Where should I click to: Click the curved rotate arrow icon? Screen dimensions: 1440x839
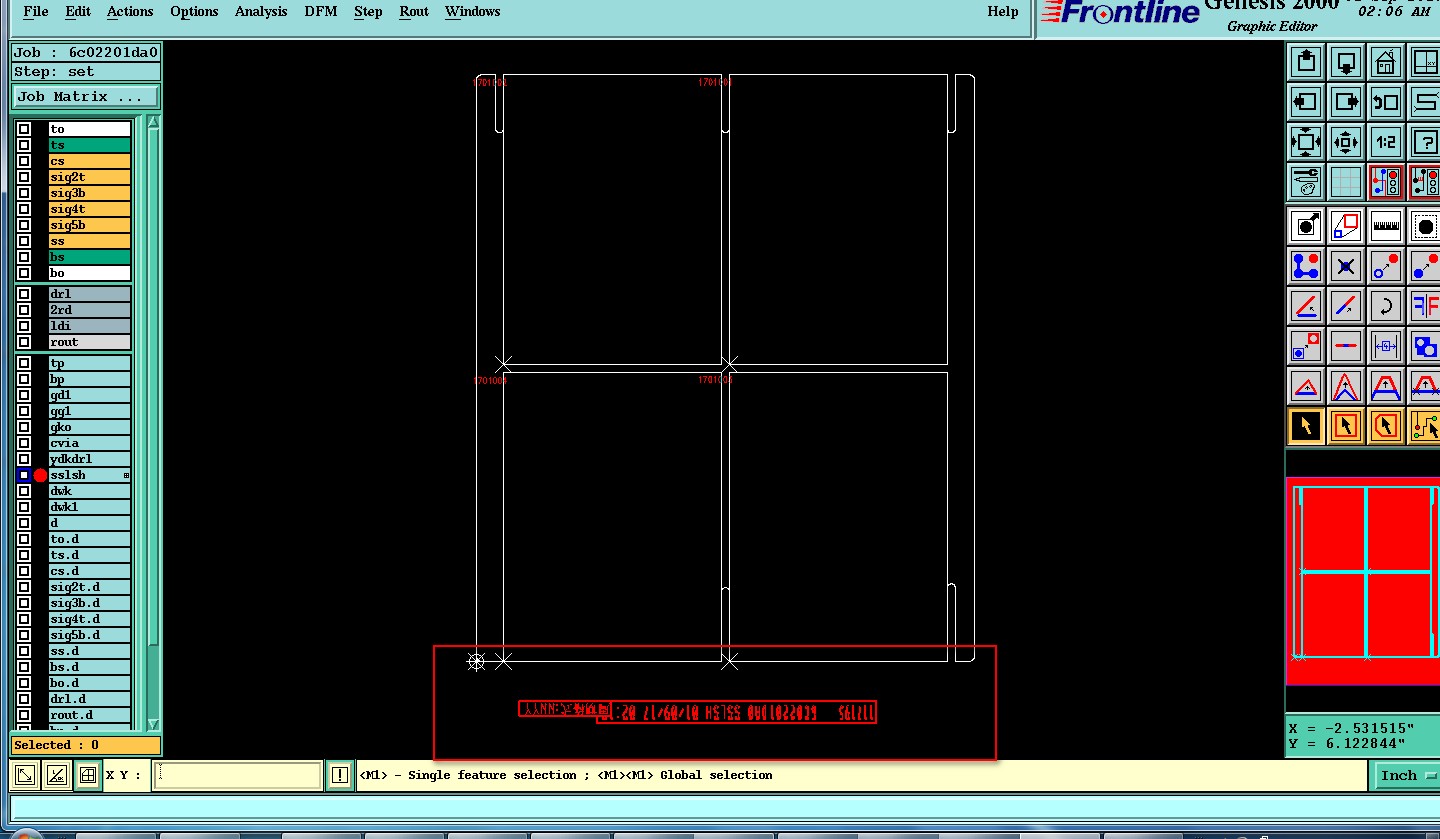pyautogui.click(x=1385, y=306)
